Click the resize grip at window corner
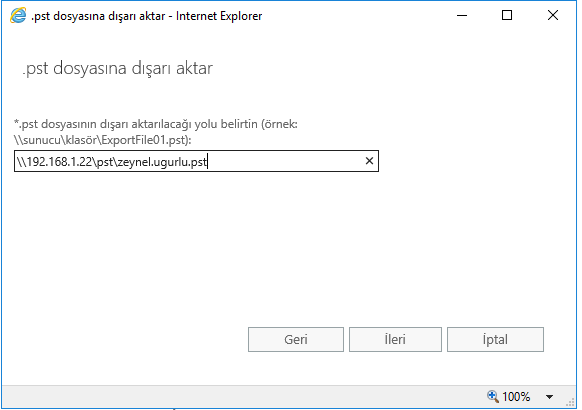Screen dimensions: 582x410 click(x=570, y=403)
